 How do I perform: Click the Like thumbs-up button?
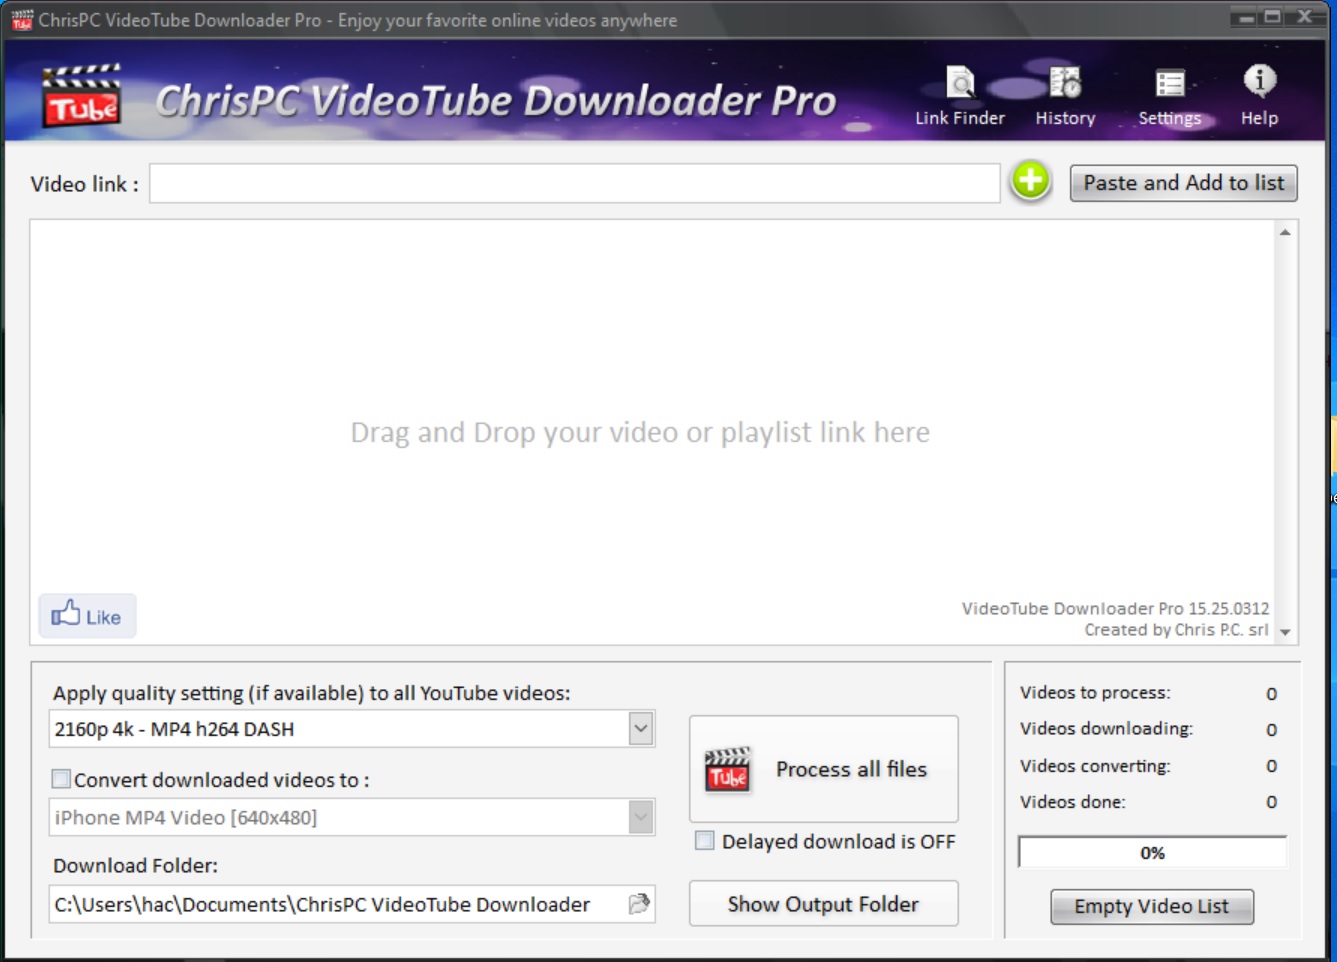tap(87, 615)
